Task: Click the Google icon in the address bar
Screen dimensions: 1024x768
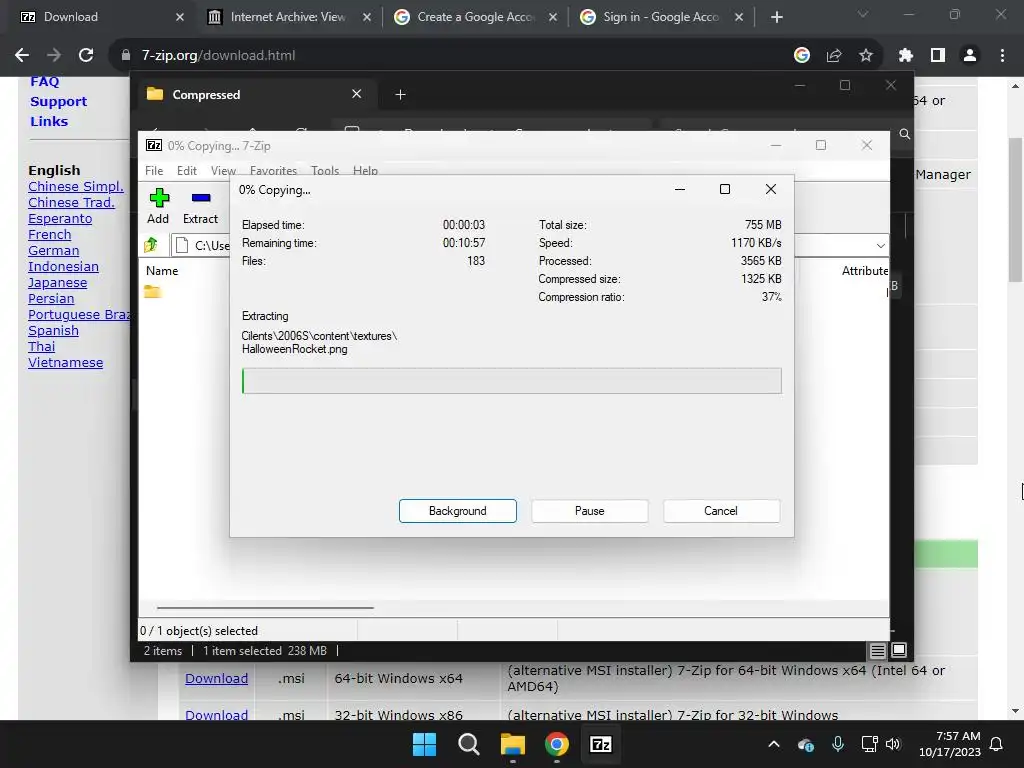Action: click(x=802, y=56)
